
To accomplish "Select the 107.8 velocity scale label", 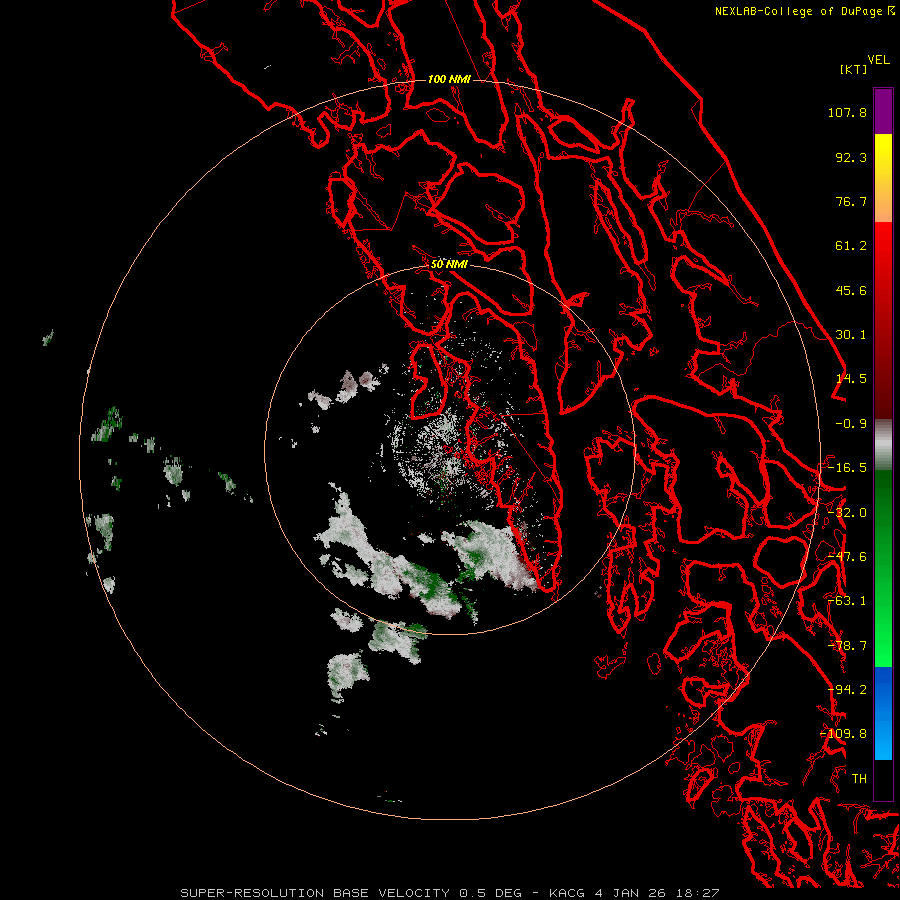I will pos(847,112).
